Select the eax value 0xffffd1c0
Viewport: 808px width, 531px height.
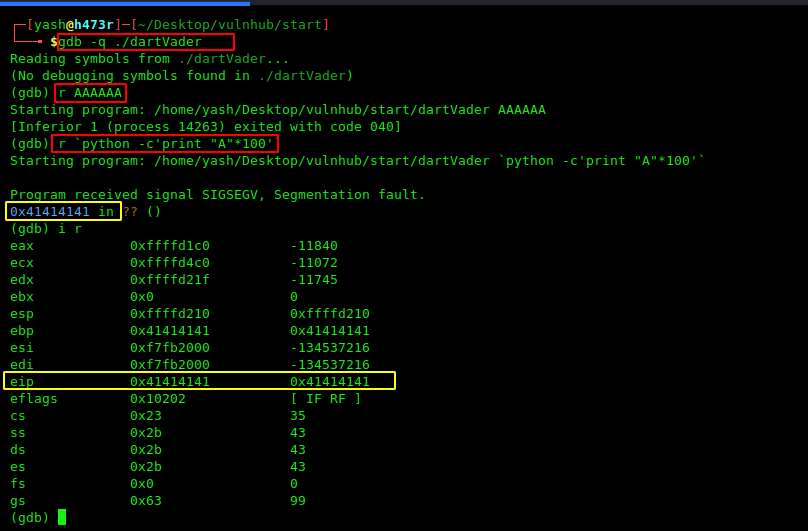pos(170,246)
